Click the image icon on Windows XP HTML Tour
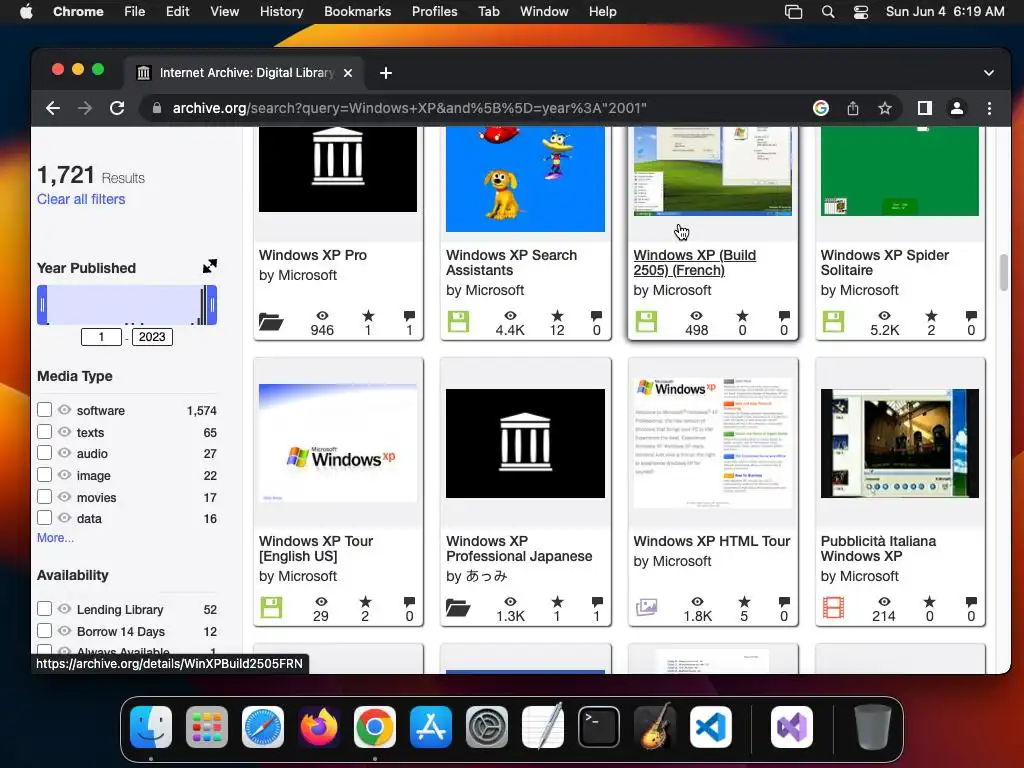The height and width of the screenshot is (768, 1024). click(646, 608)
